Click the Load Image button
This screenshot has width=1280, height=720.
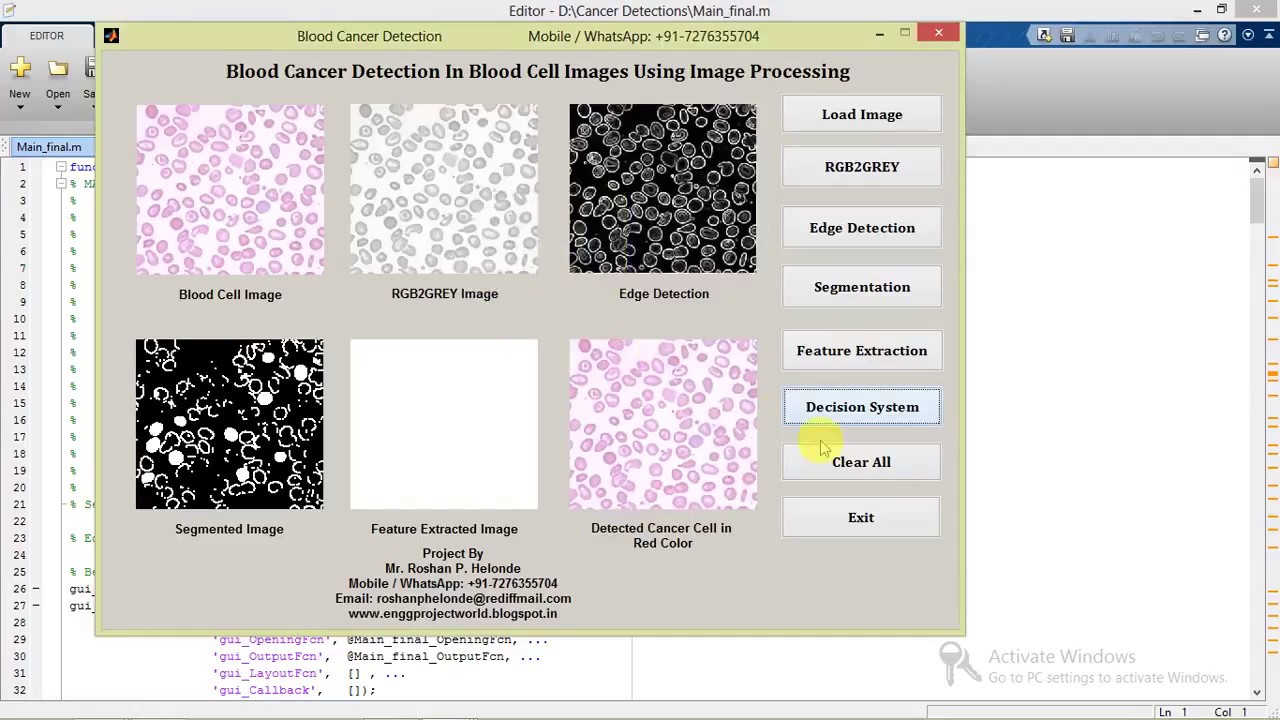coord(862,114)
